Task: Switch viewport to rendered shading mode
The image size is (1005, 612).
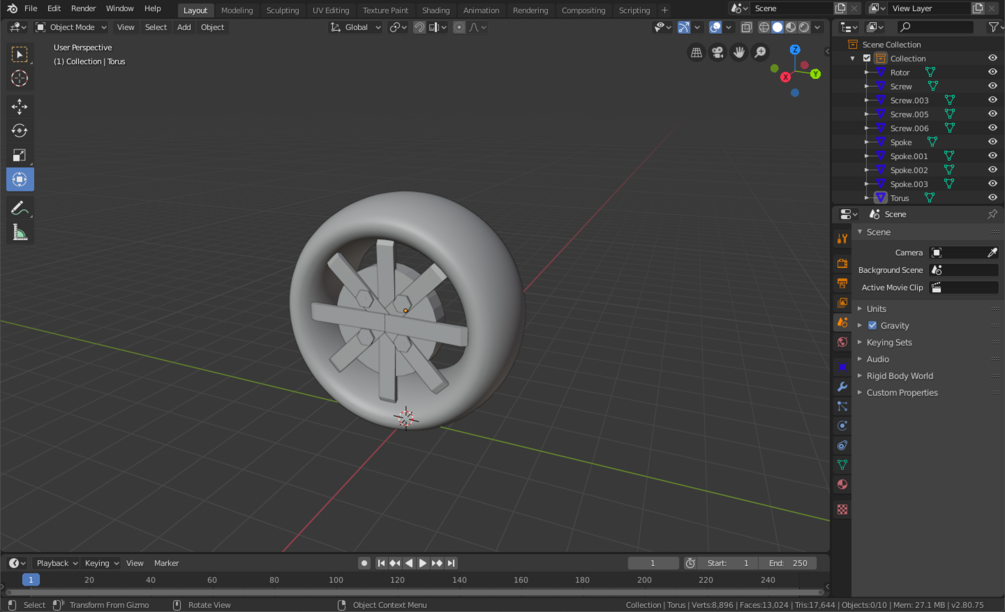Action: (806, 27)
